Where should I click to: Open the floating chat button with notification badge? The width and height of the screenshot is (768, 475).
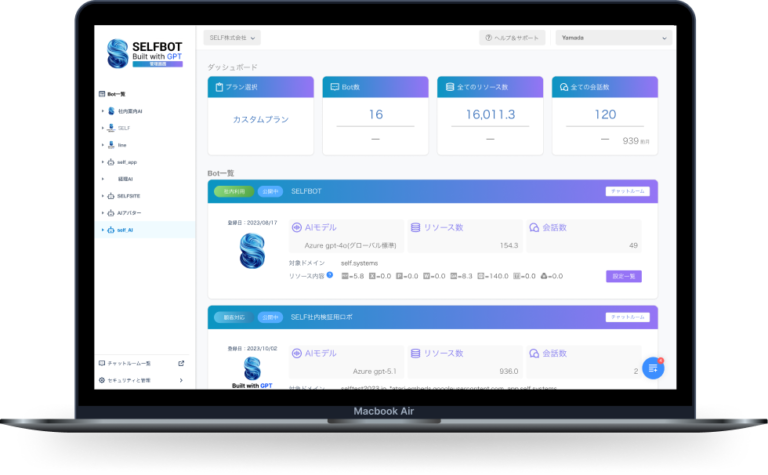(x=652, y=368)
